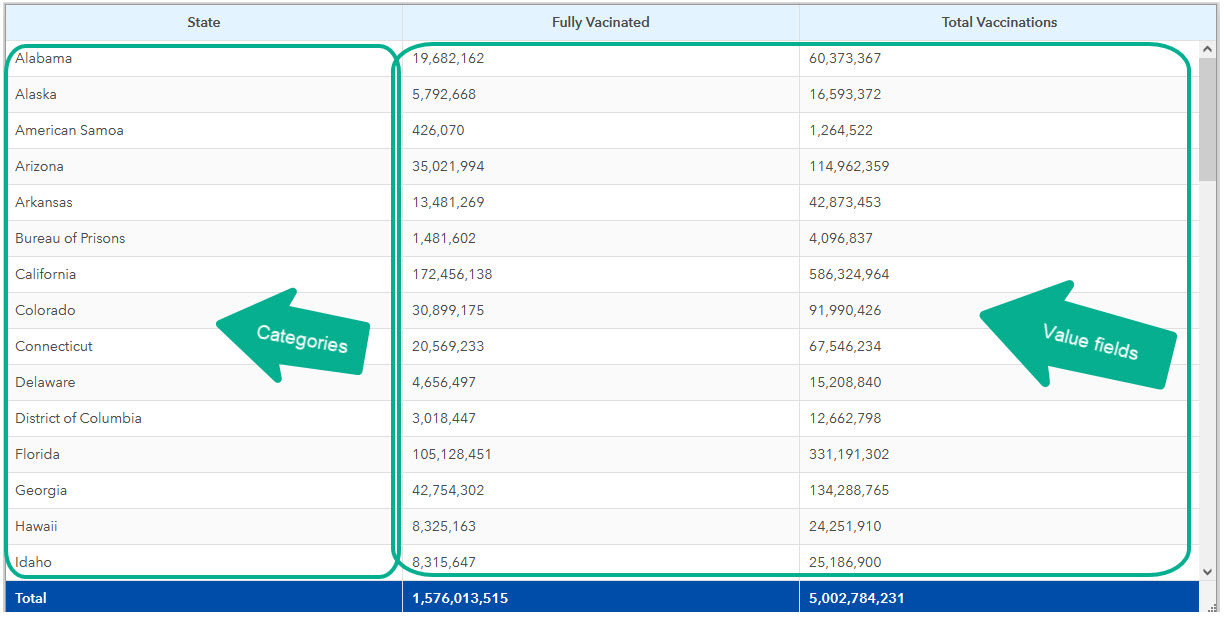Sort by the State column header
Viewport: 1224px width, 618px height.
pyautogui.click(x=204, y=22)
